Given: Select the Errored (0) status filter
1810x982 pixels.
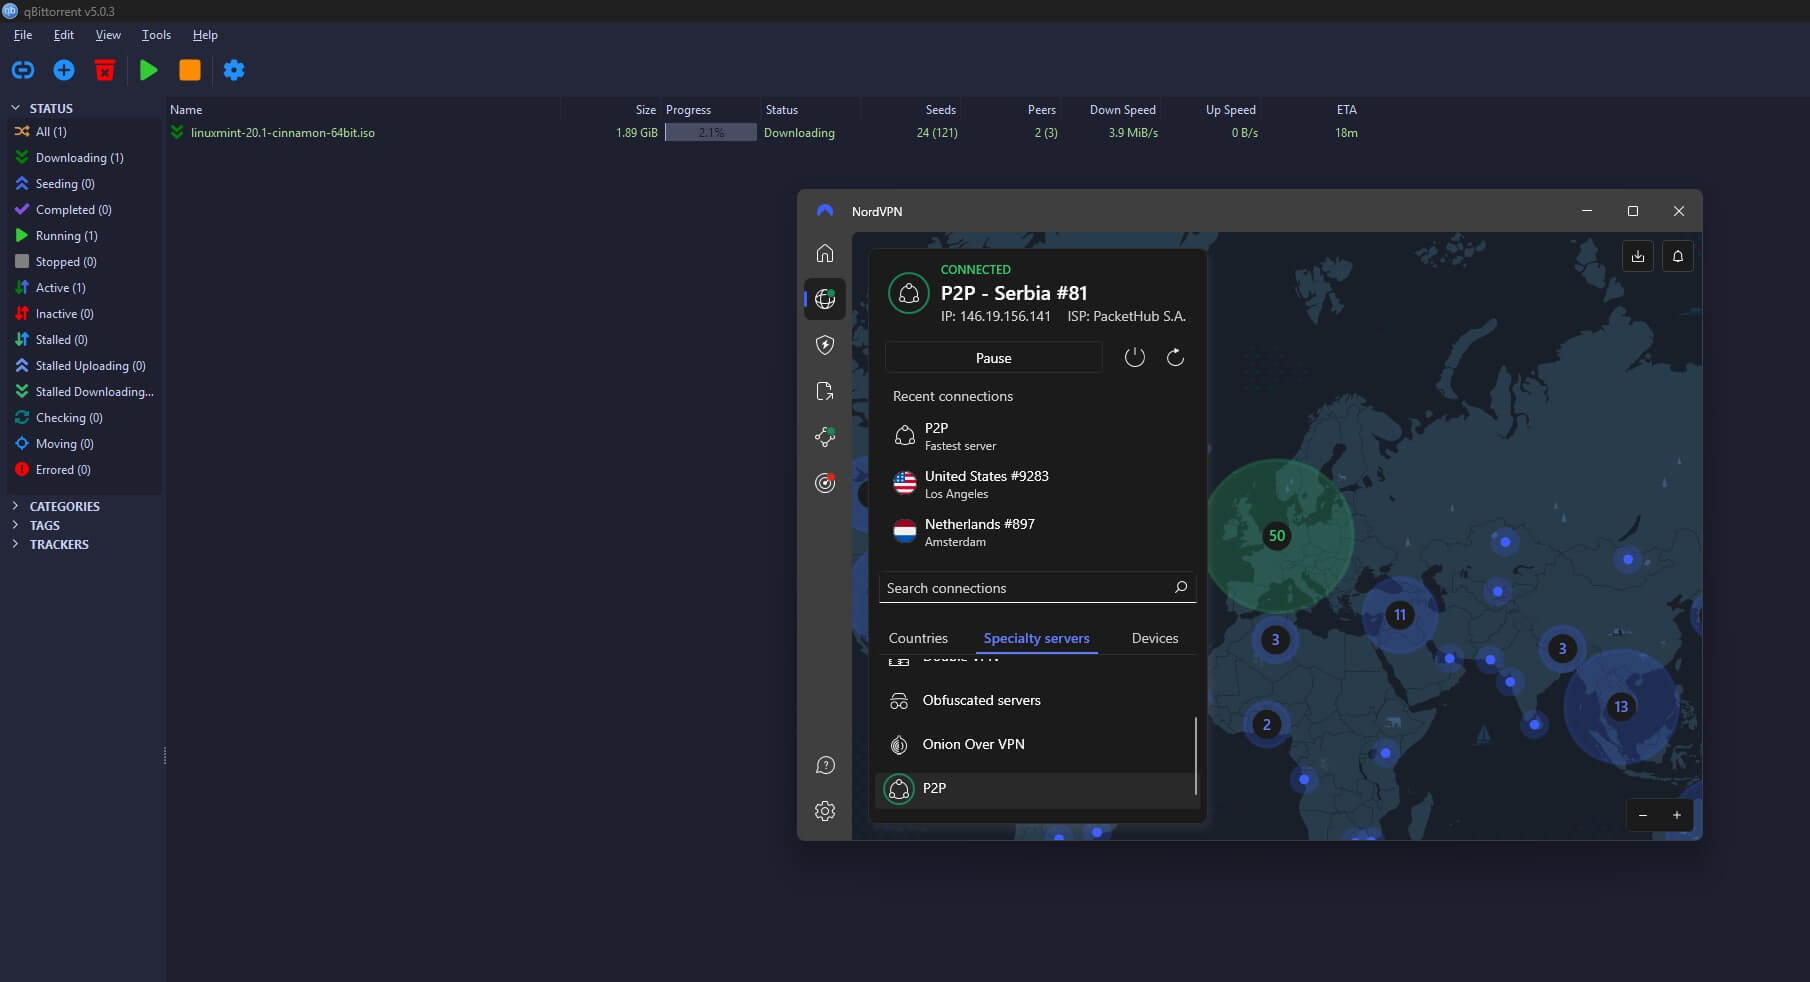Looking at the screenshot, I should 84,470.
